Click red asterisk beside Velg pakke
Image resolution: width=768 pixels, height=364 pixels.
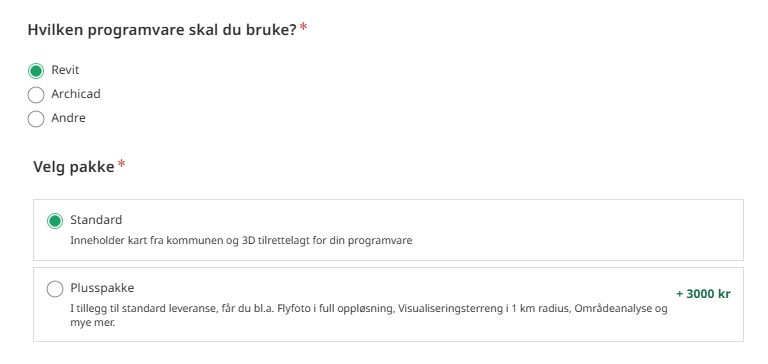click(x=121, y=165)
